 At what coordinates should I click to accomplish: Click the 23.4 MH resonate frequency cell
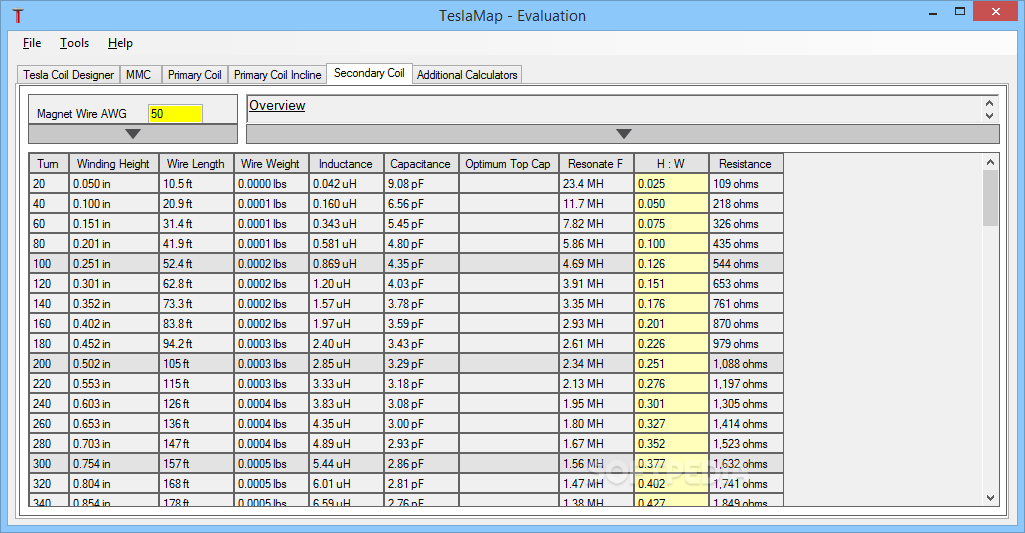596,184
